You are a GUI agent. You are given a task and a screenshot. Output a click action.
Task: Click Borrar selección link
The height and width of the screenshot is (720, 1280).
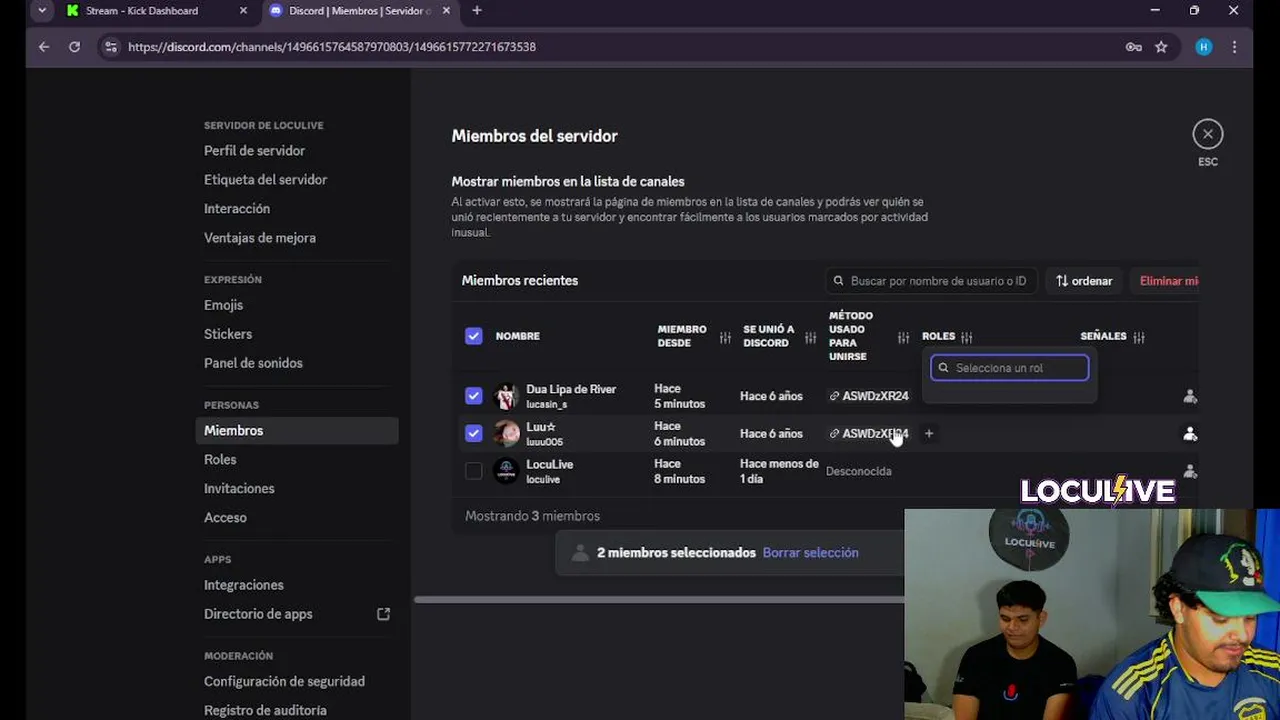pyautogui.click(x=811, y=553)
